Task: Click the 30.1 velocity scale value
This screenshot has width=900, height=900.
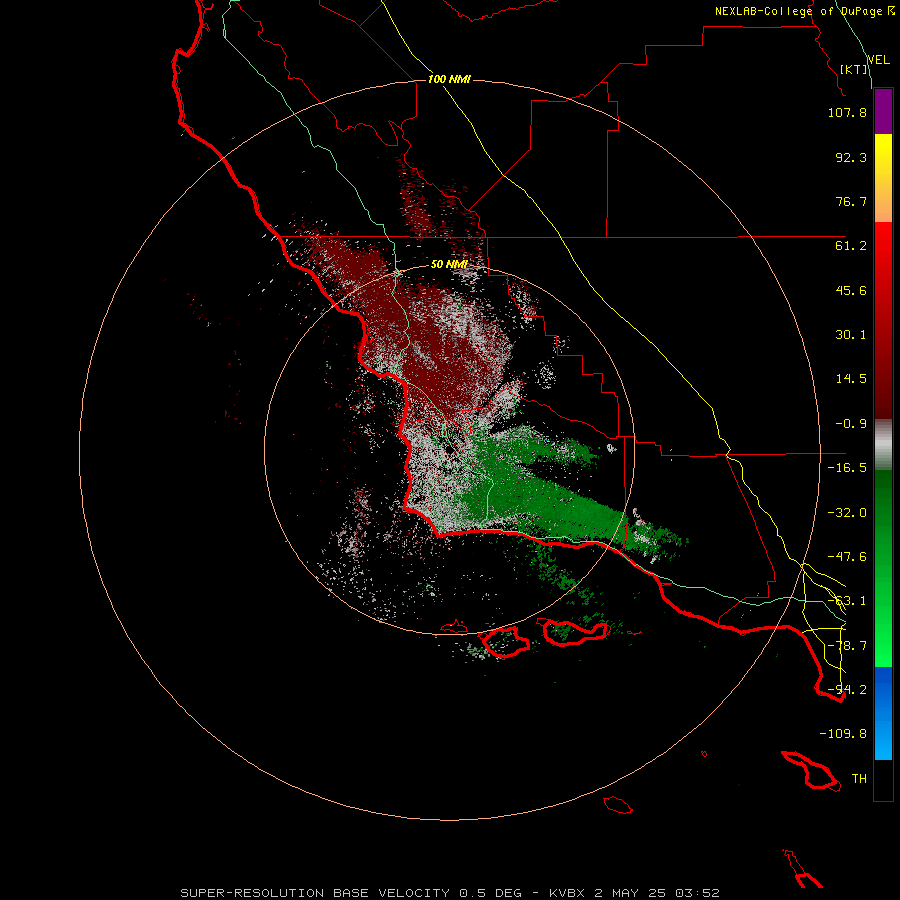Action: click(851, 335)
